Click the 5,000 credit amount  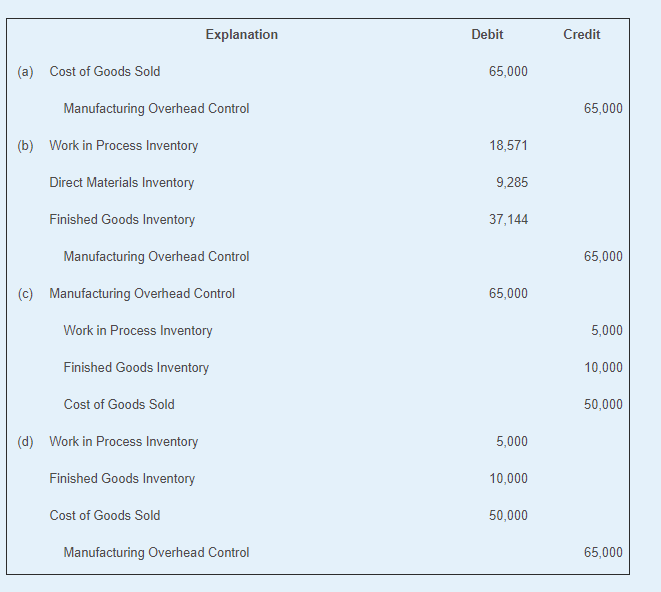(x=607, y=331)
